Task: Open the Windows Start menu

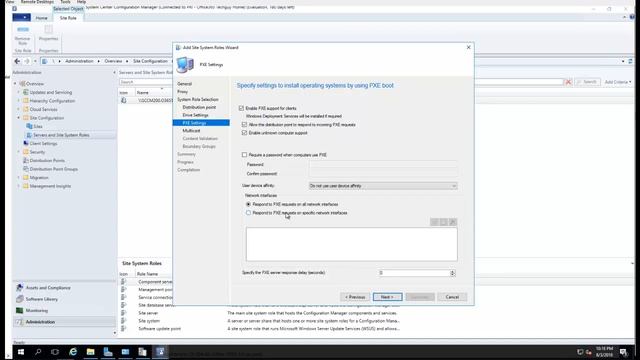Action: click(21, 352)
